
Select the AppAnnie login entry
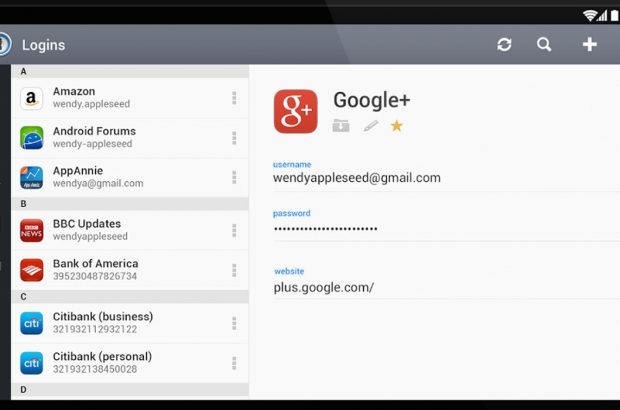(130, 178)
